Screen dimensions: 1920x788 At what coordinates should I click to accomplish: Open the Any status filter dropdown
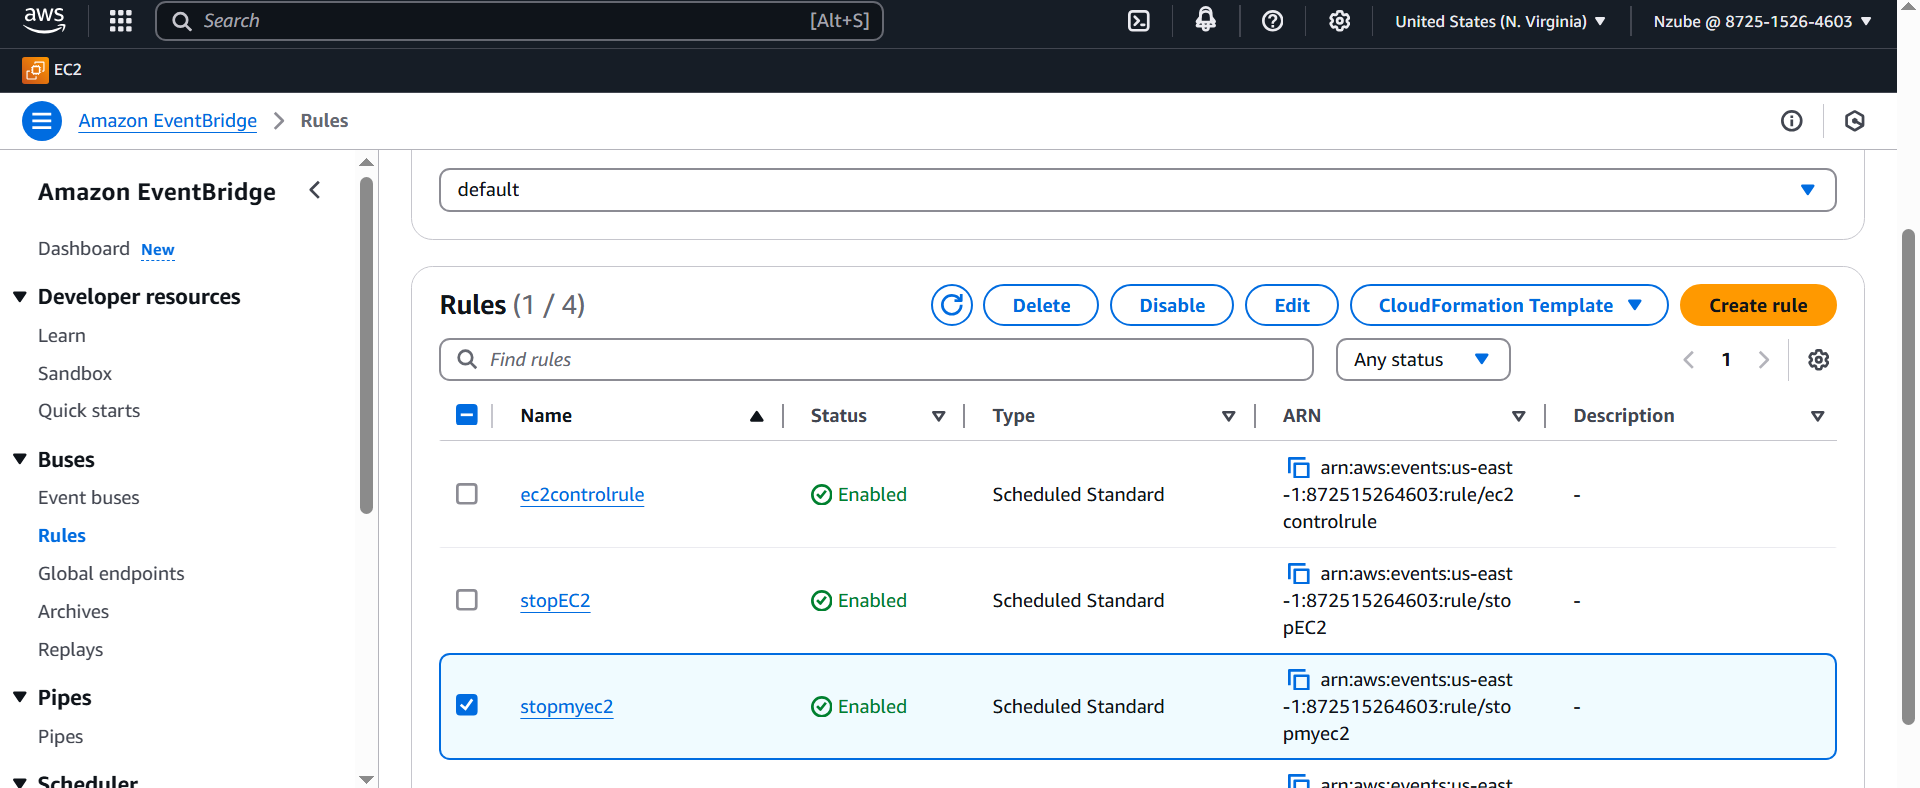tap(1423, 360)
